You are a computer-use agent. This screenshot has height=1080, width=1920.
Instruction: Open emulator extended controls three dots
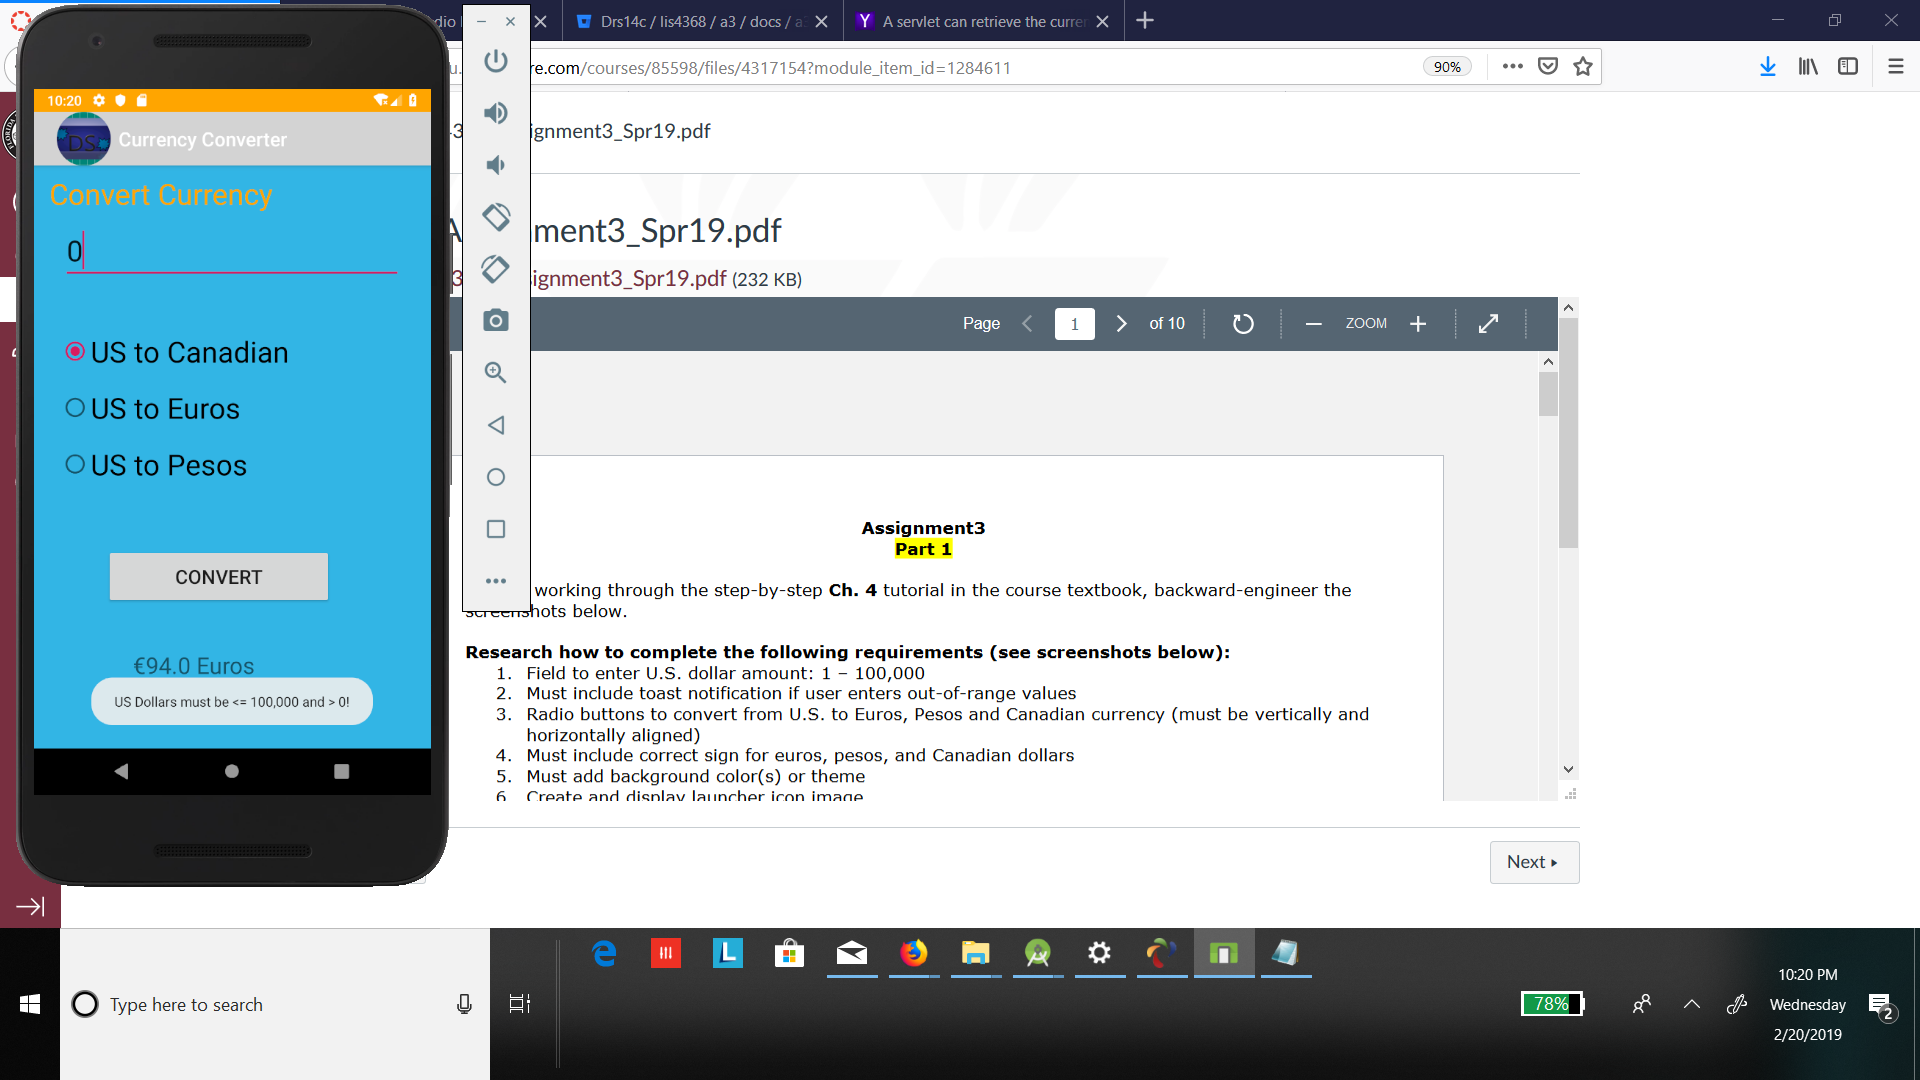point(496,581)
